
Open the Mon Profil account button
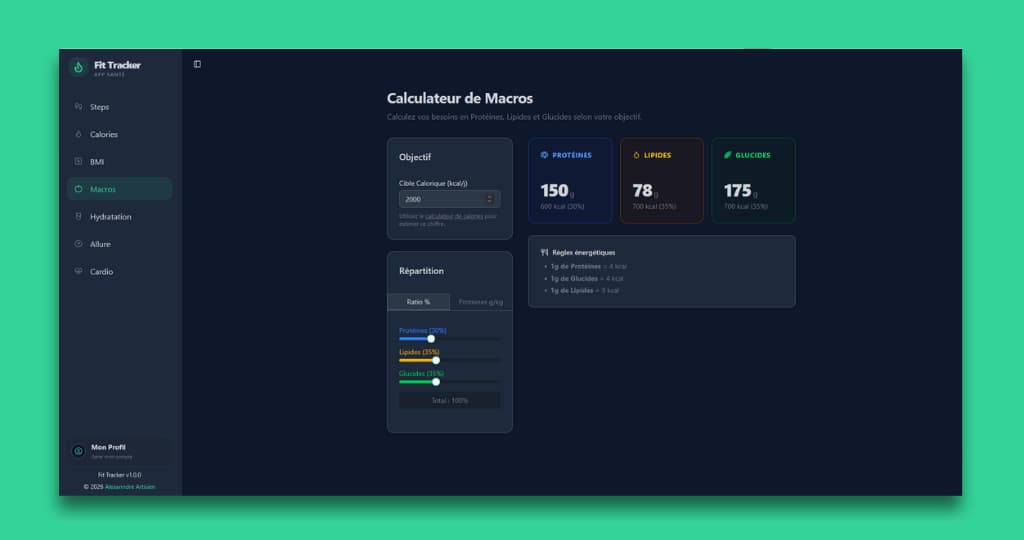pos(120,451)
